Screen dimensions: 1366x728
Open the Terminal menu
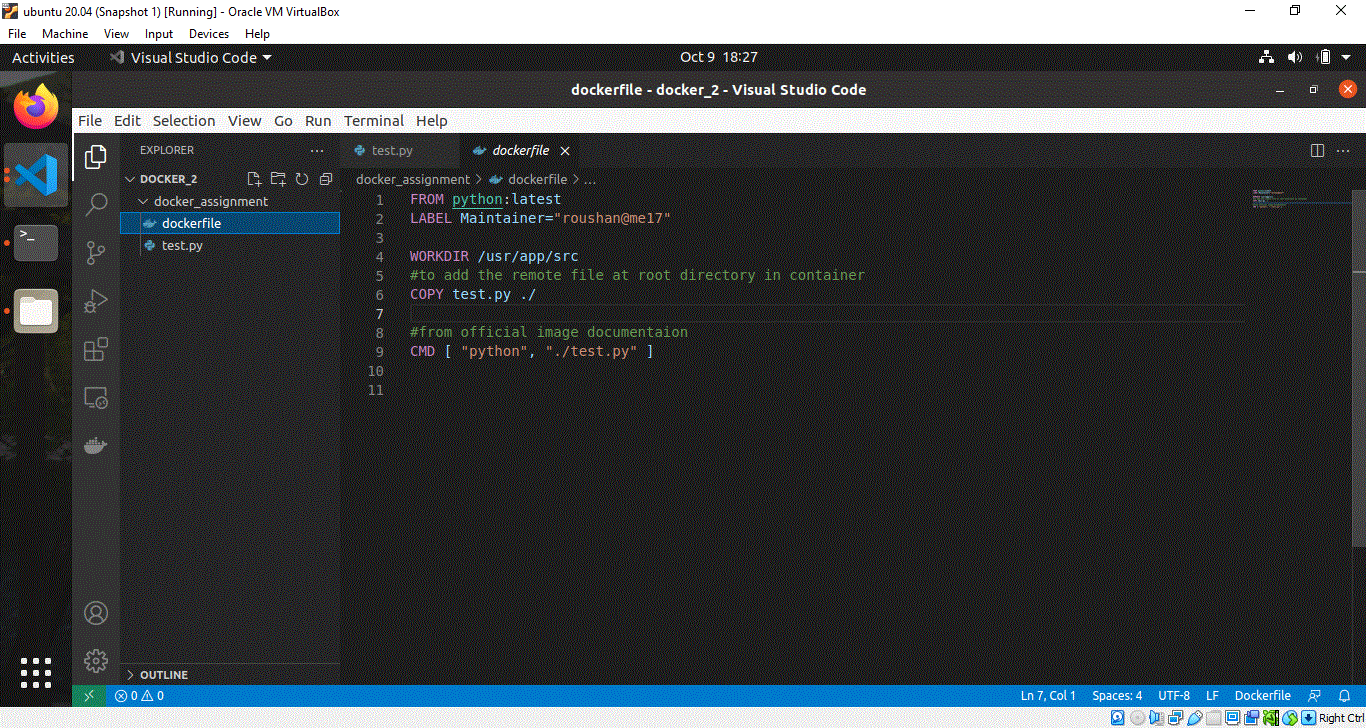click(x=373, y=120)
